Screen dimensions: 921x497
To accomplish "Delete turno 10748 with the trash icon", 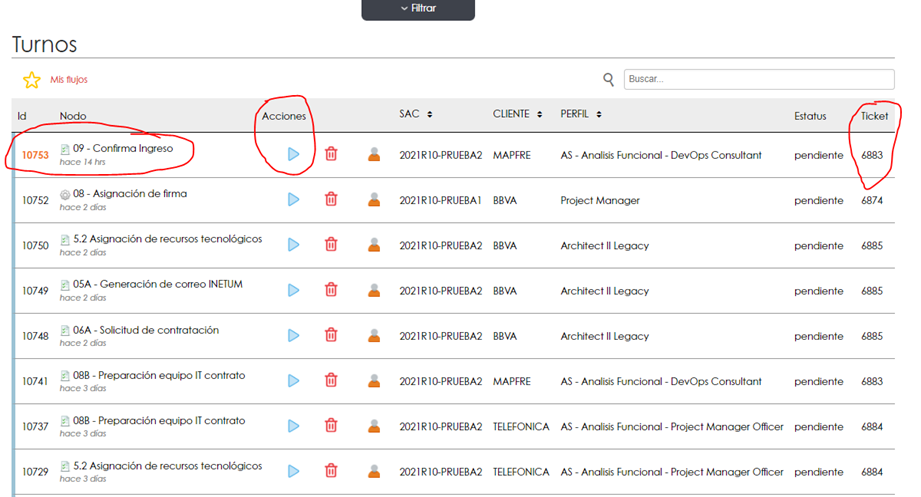I will (x=331, y=335).
